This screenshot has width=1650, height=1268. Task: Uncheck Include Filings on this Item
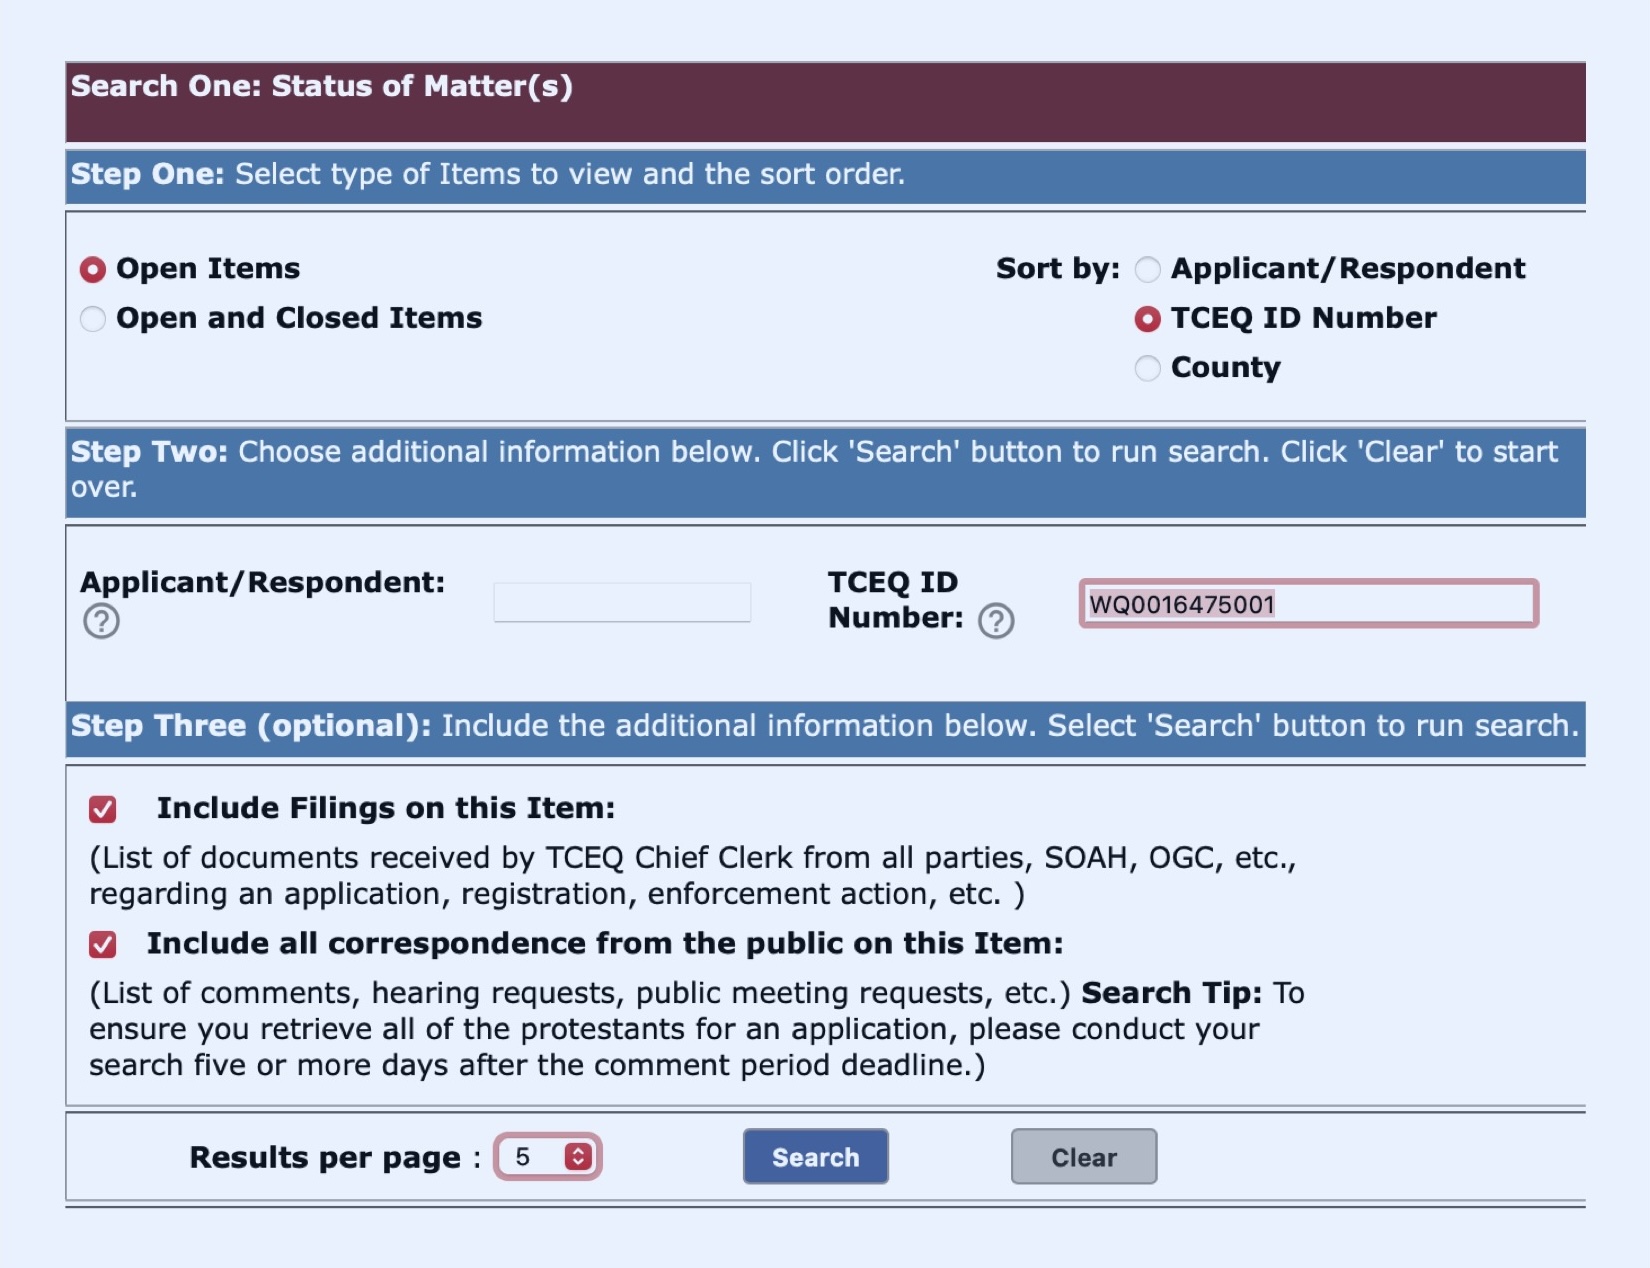[x=103, y=809]
